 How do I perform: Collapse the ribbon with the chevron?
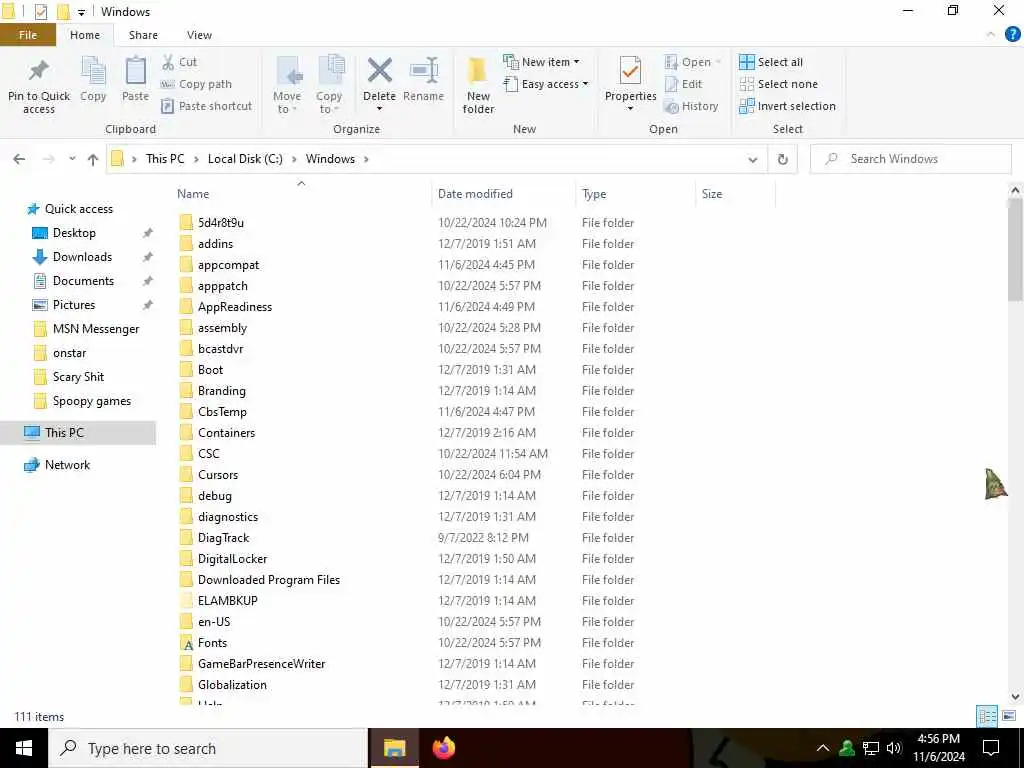click(x=991, y=35)
